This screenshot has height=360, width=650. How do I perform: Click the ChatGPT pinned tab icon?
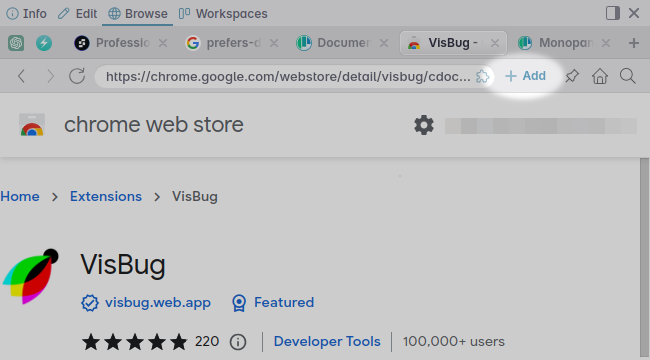click(x=16, y=43)
